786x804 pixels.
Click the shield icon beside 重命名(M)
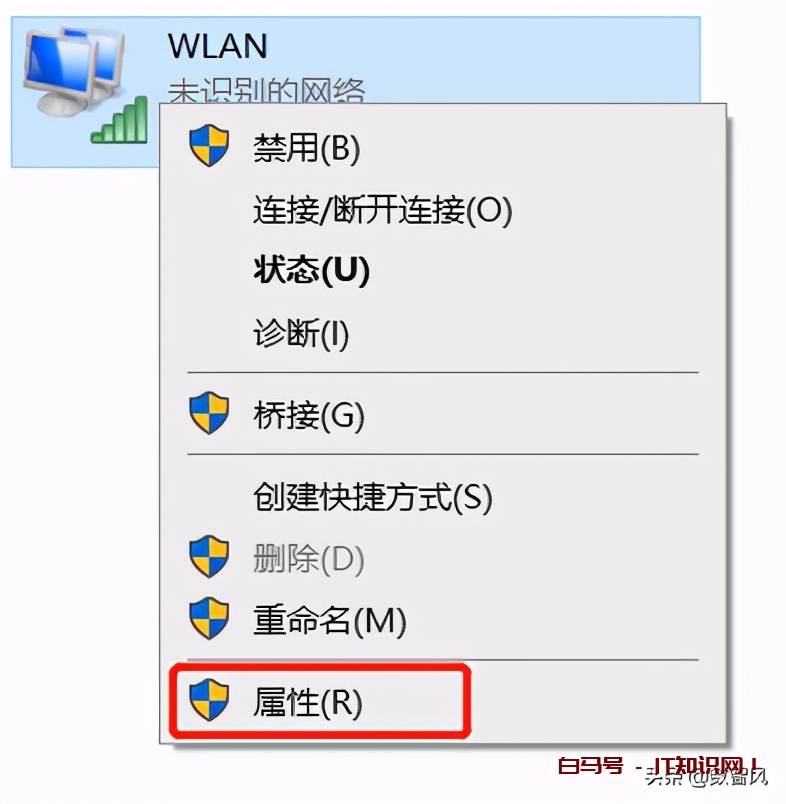click(209, 618)
